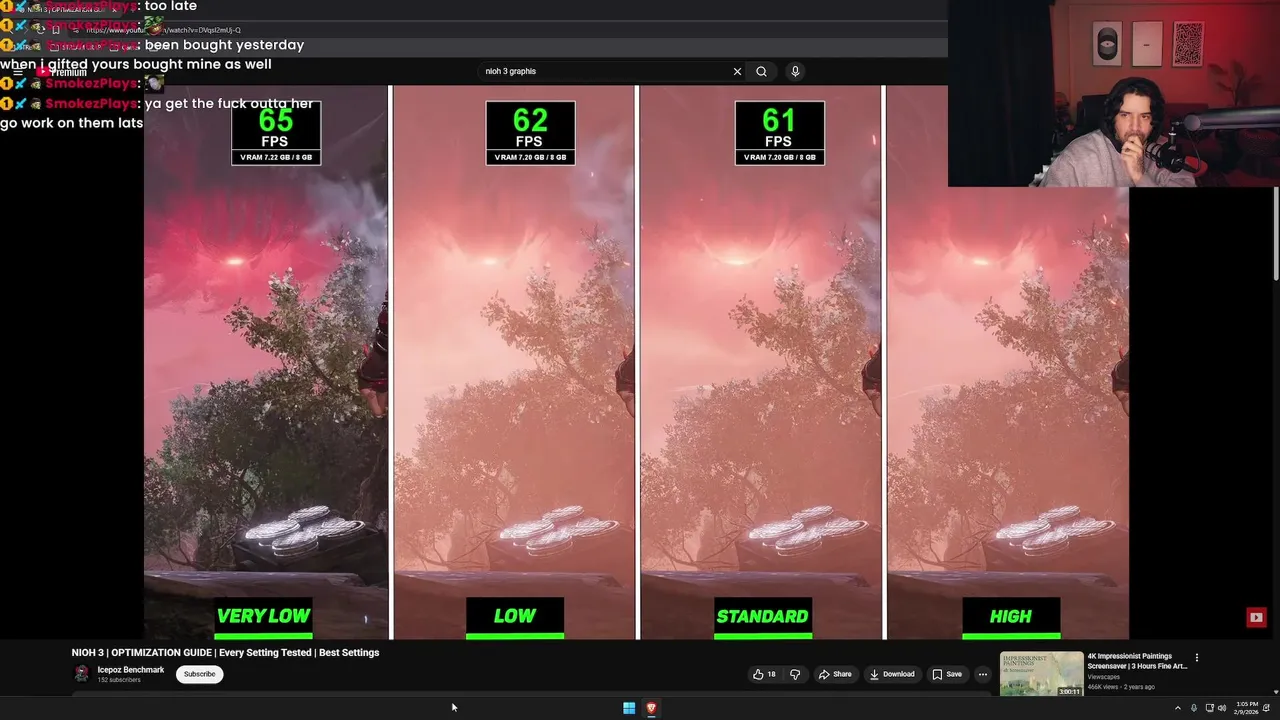Screen dimensions: 1280x720
Task: Click the microphone icon in system tray
Action: coord(1193,708)
